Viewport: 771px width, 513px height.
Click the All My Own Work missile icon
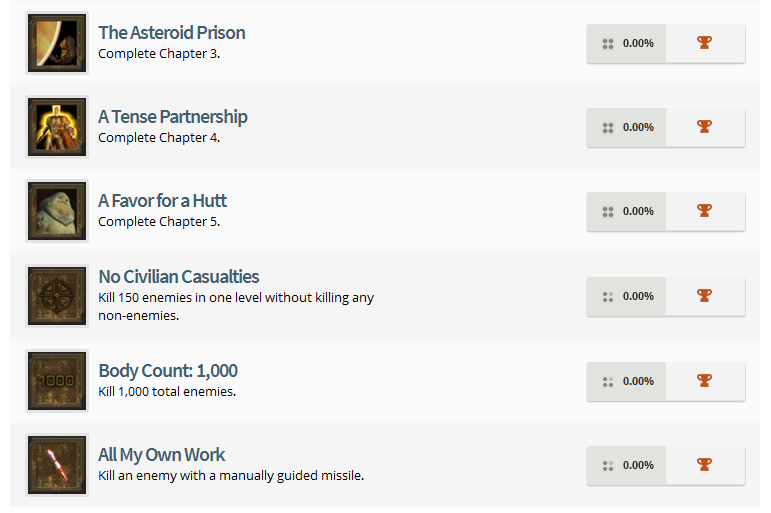click(57, 465)
